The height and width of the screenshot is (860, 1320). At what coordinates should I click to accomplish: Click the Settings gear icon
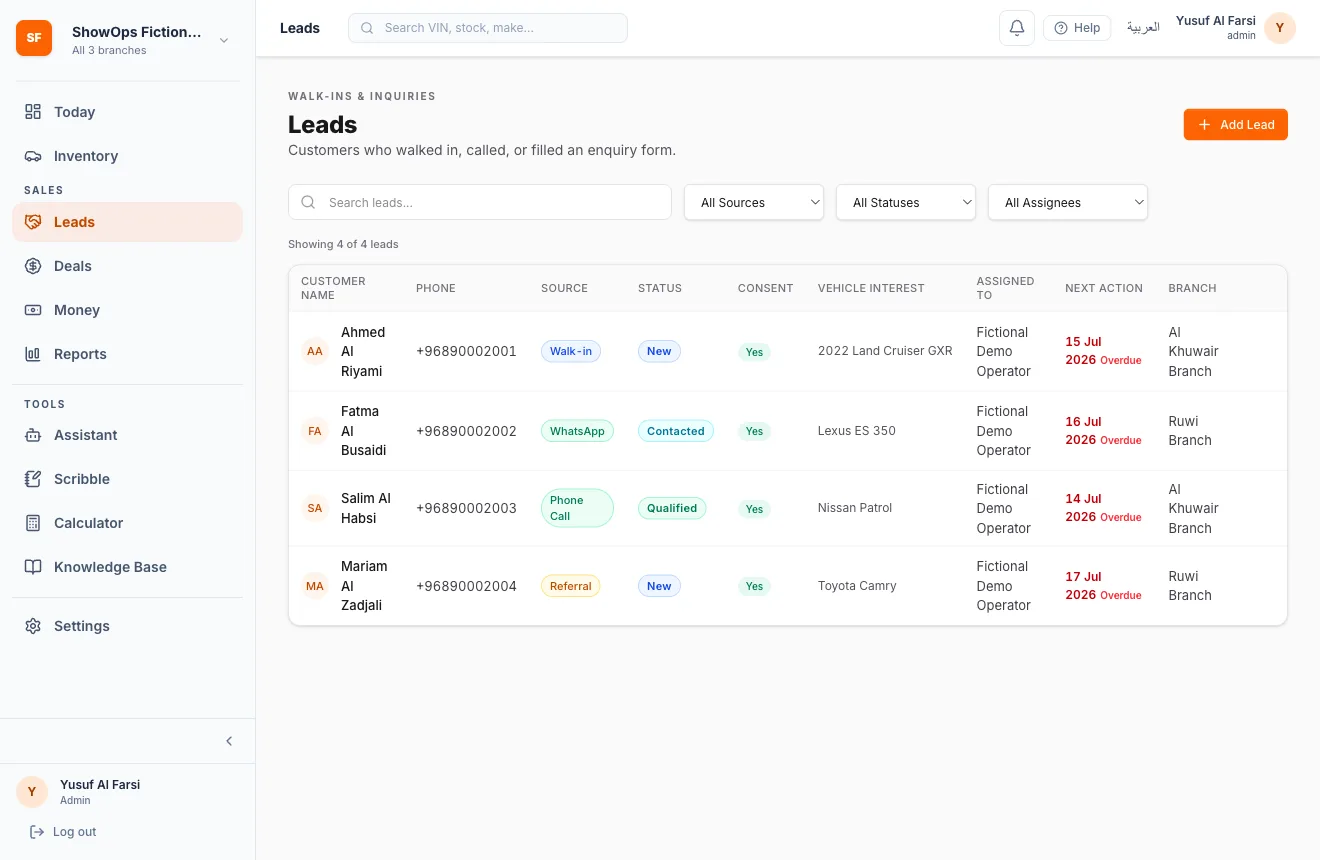tap(33, 626)
